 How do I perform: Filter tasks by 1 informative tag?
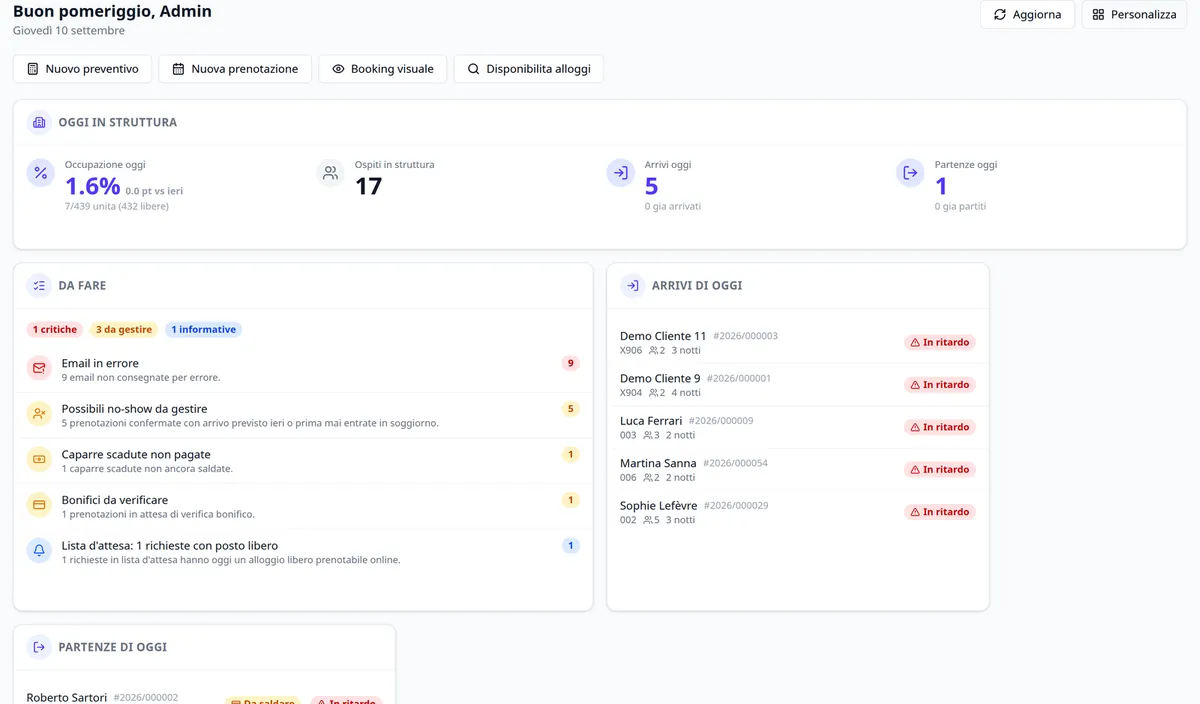(x=203, y=329)
